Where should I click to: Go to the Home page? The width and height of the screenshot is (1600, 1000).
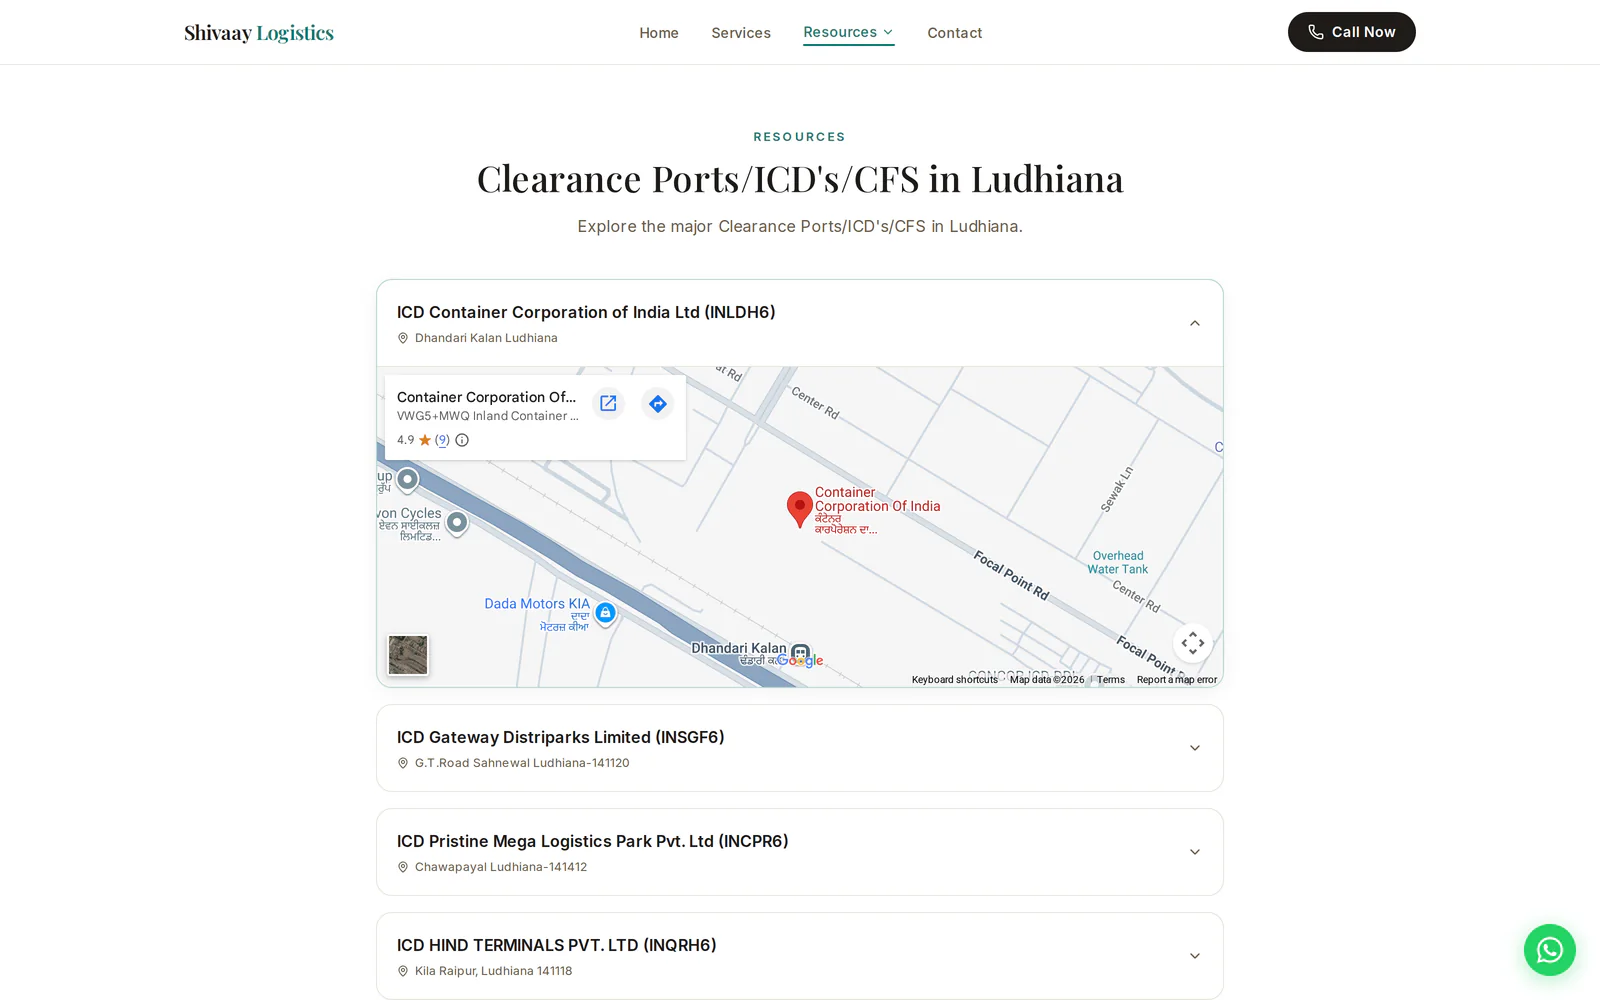point(659,33)
